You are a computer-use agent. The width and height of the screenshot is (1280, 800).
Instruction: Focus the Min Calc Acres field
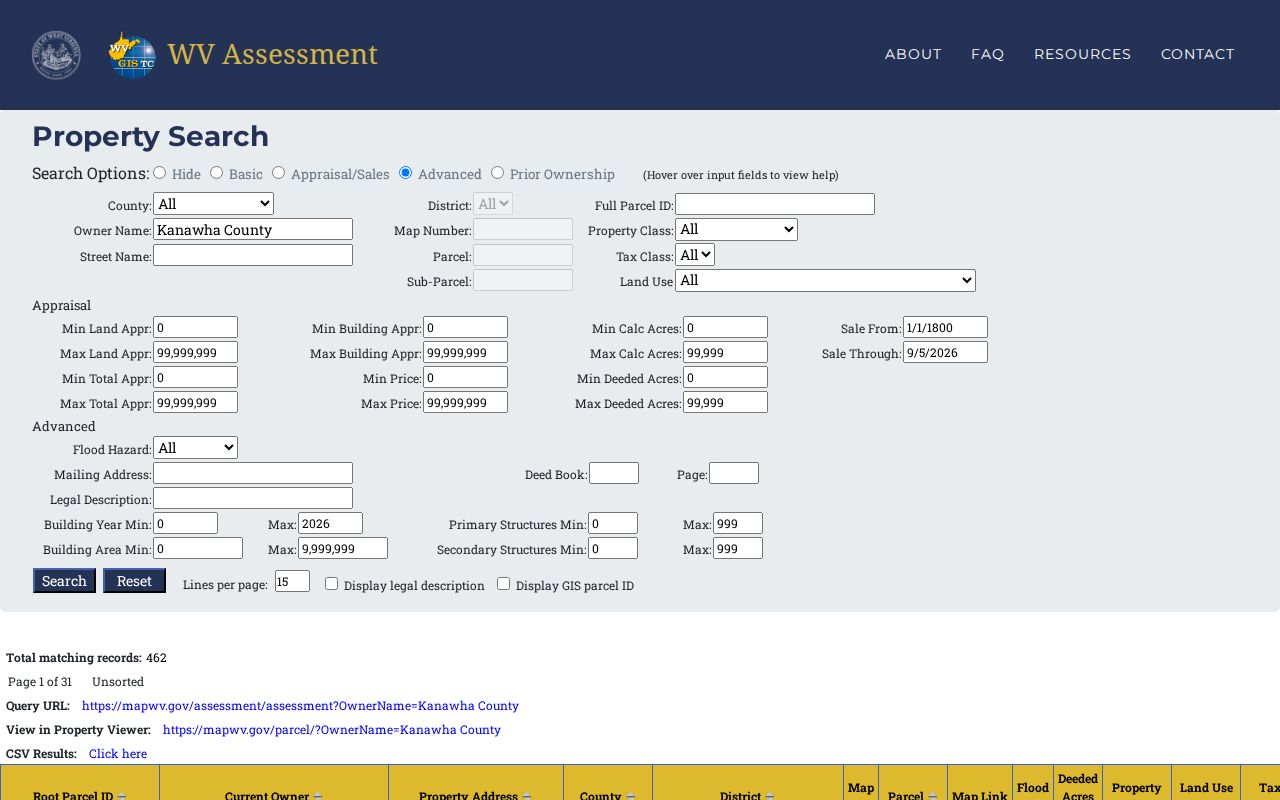725,327
